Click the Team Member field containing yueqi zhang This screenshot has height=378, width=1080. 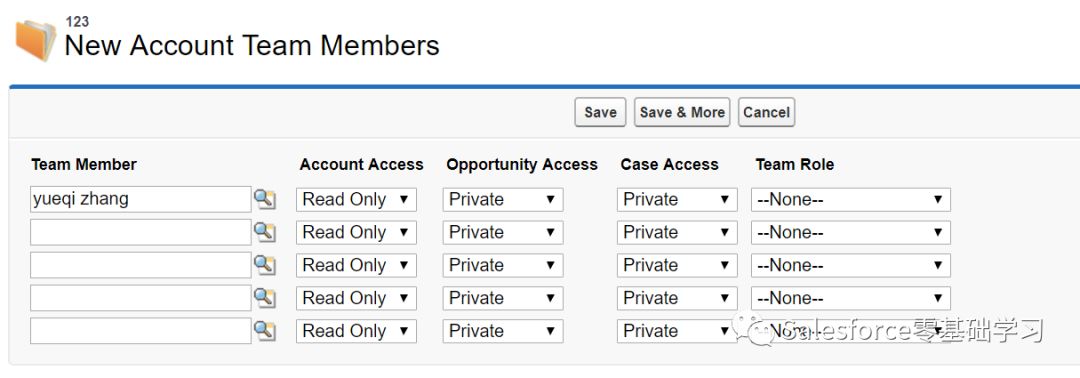pyautogui.click(x=141, y=200)
